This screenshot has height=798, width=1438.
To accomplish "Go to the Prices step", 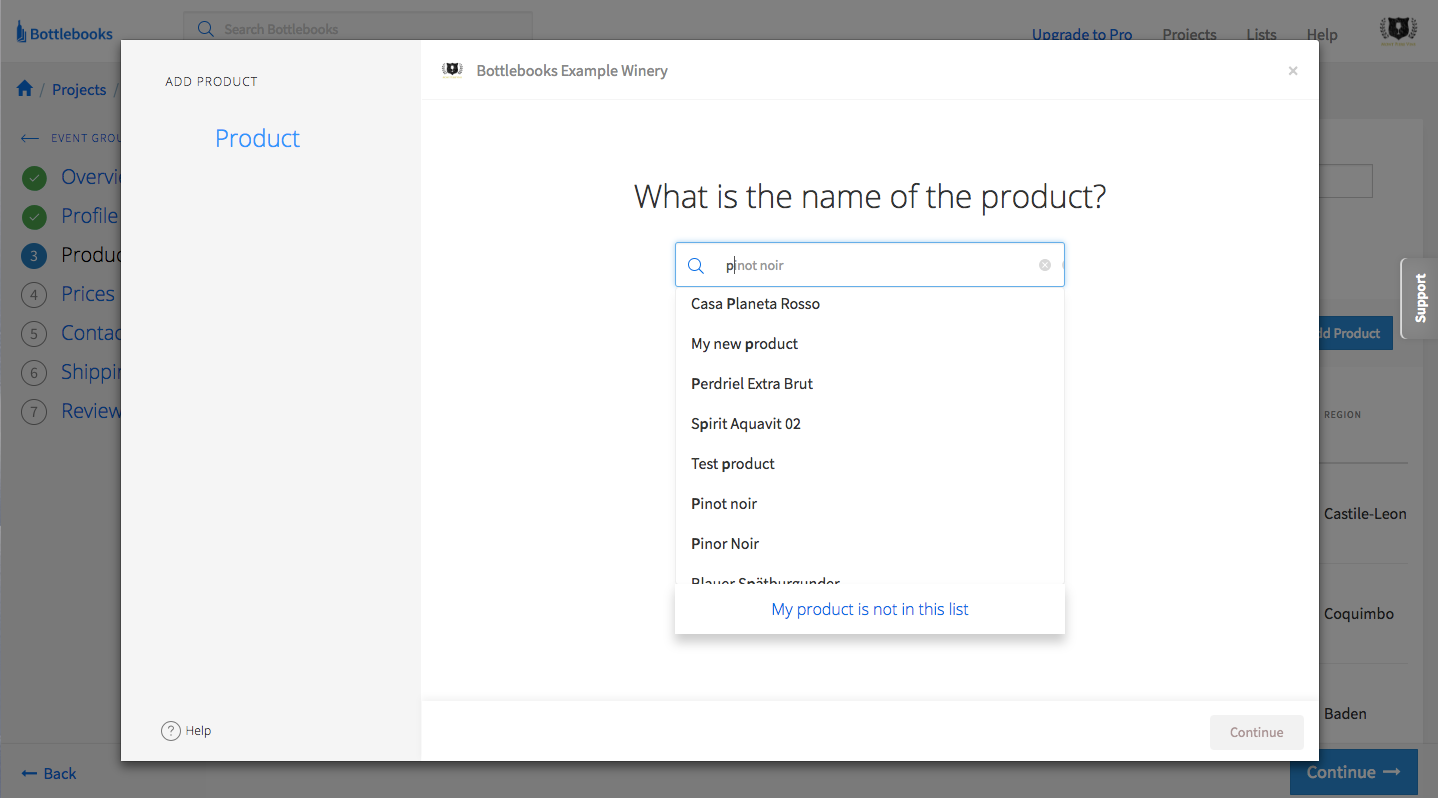I will (88, 294).
